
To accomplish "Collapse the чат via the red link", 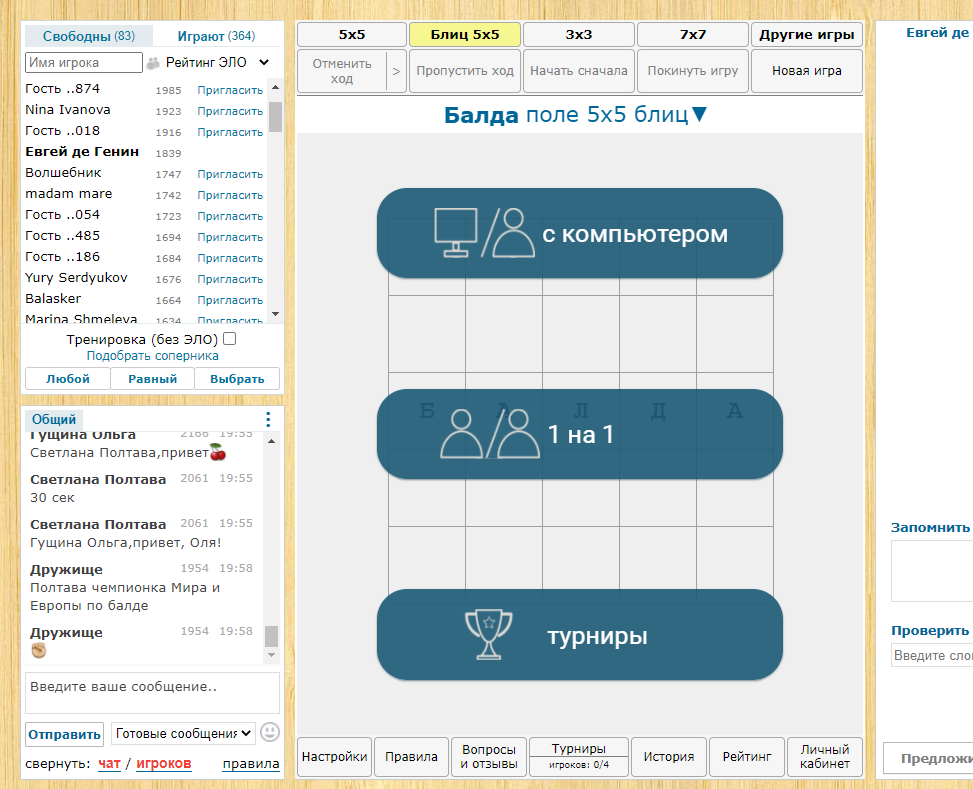I will (x=109, y=764).
